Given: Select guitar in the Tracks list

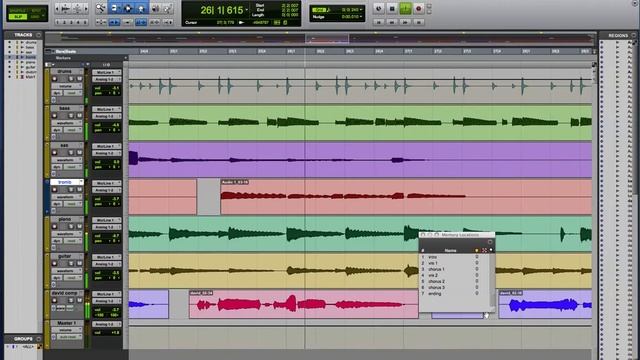Looking at the screenshot, I should tap(31, 67).
